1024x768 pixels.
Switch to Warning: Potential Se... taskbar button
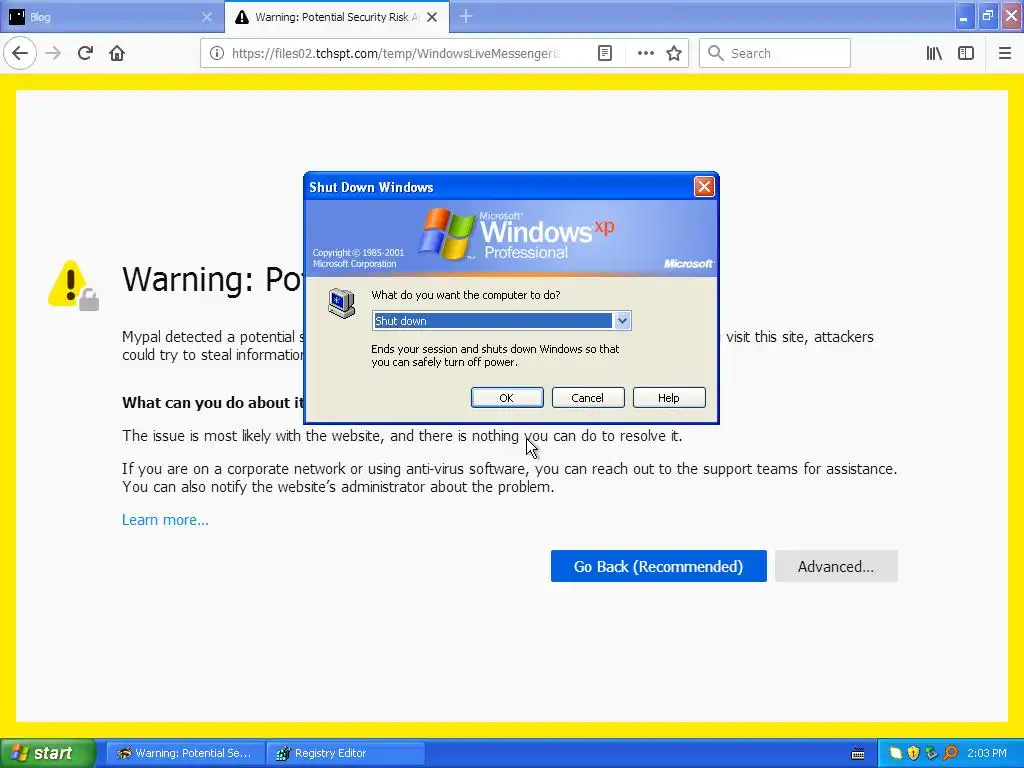point(185,753)
